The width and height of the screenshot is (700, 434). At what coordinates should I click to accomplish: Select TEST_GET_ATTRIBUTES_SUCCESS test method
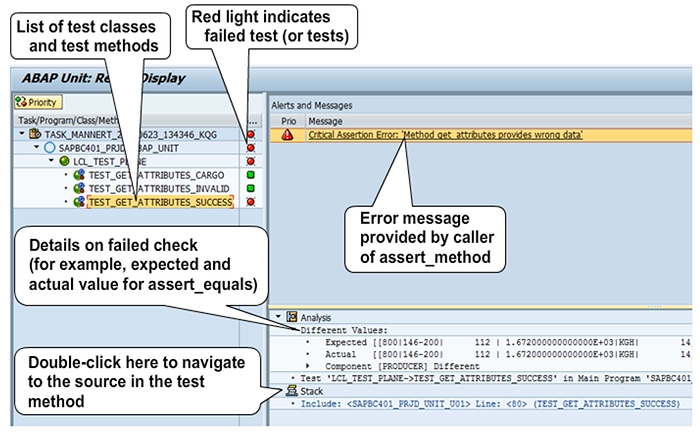tap(159, 202)
